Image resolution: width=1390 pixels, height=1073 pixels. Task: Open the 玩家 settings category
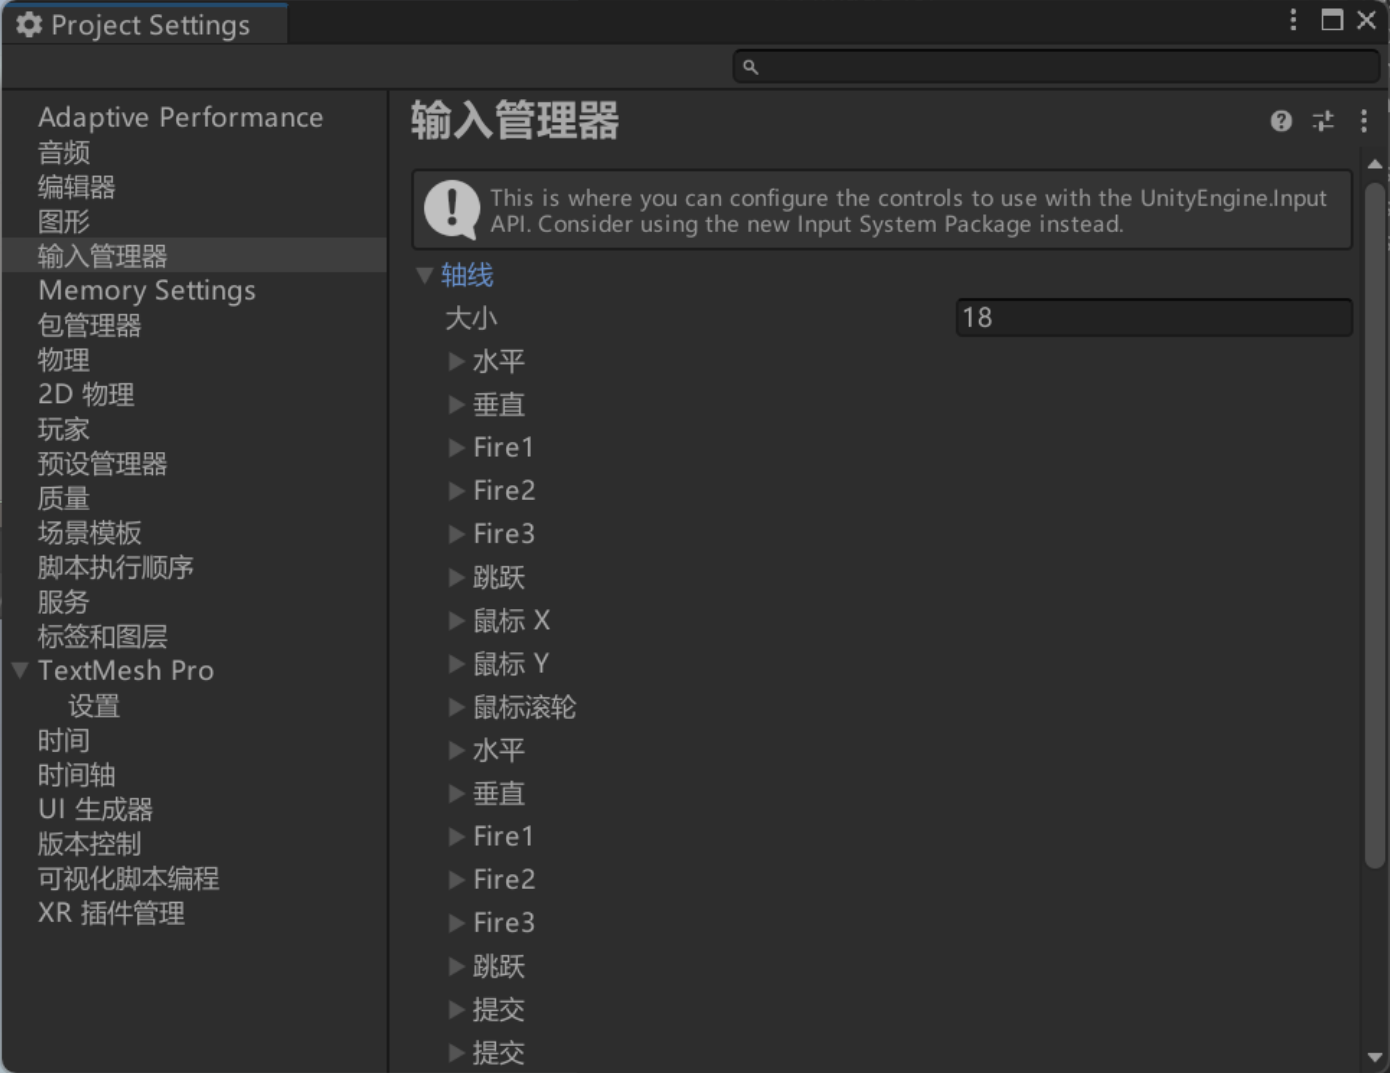click(x=64, y=429)
